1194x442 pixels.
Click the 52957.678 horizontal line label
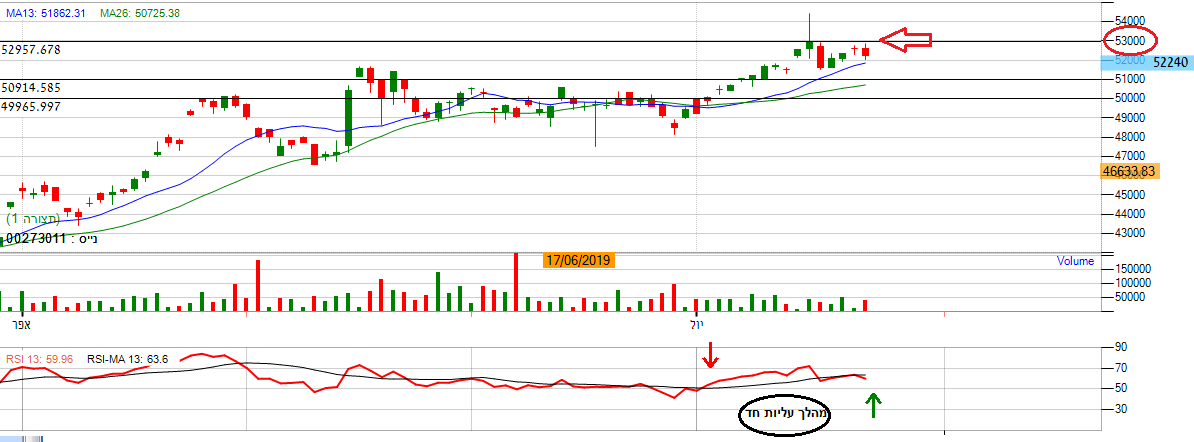click(x=45, y=49)
